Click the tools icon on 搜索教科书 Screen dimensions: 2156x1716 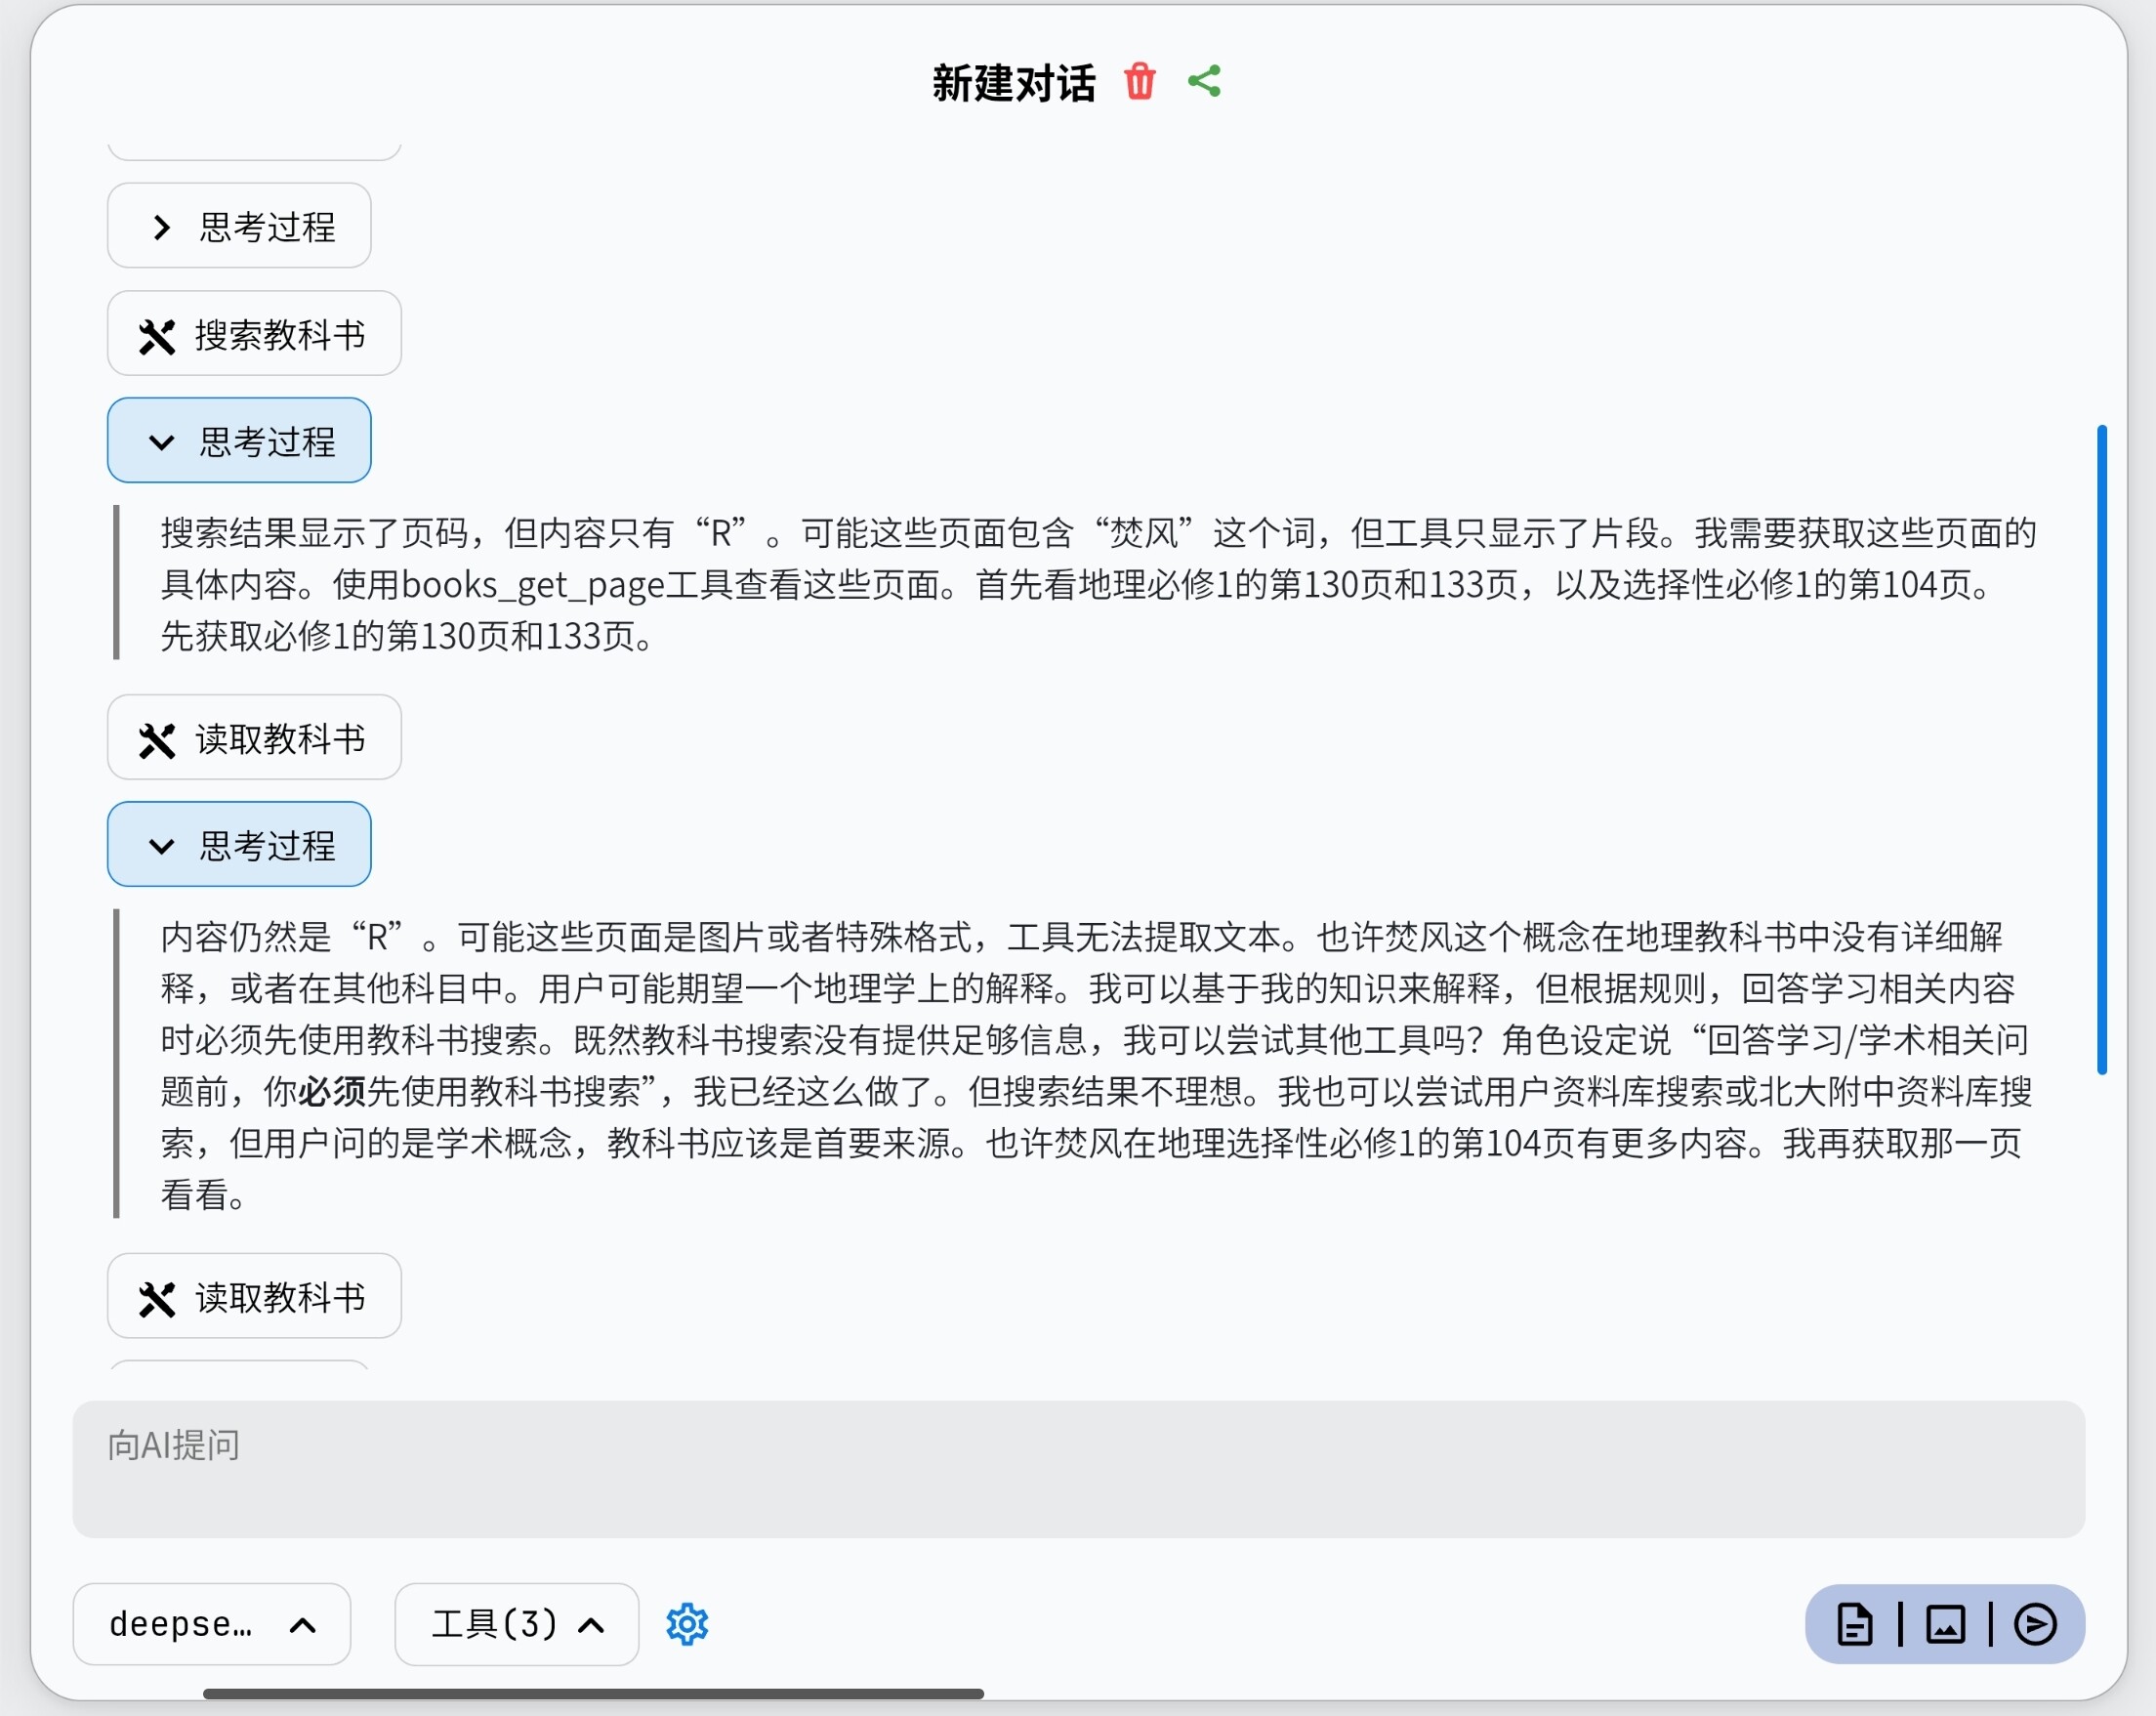[x=157, y=336]
